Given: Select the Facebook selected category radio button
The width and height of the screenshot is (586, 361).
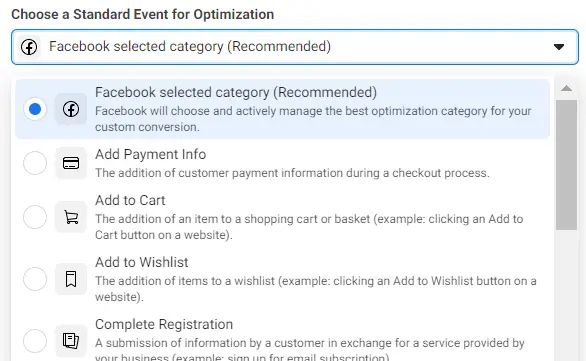Looking at the screenshot, I should pyautogui.click(x=35, y=109).
